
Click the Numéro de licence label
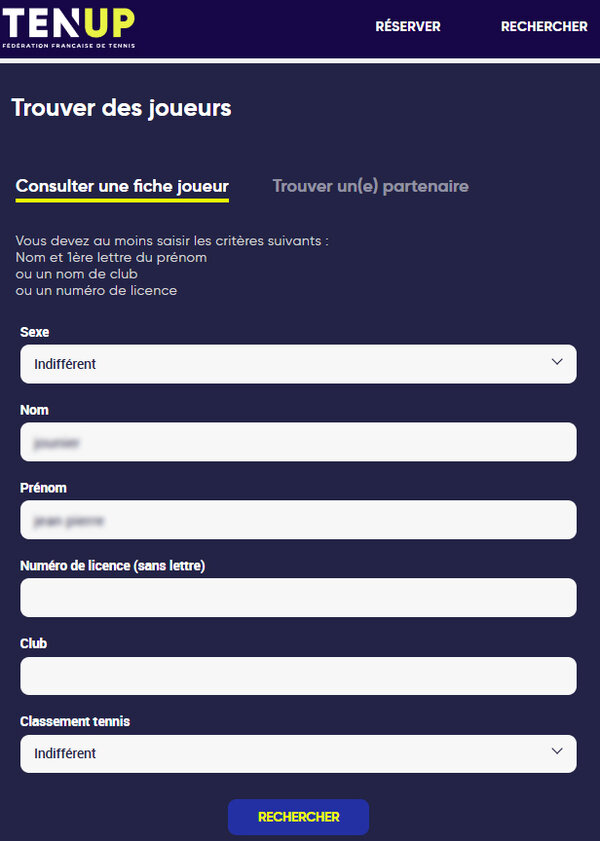click(x=112, y=566)
